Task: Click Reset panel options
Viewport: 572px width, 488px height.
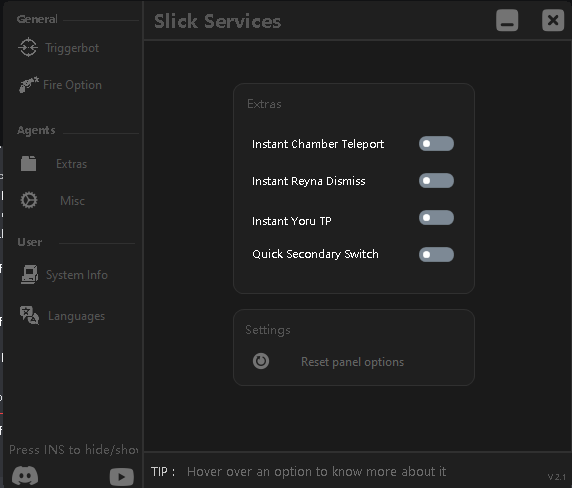Action: tap(352, 362)
